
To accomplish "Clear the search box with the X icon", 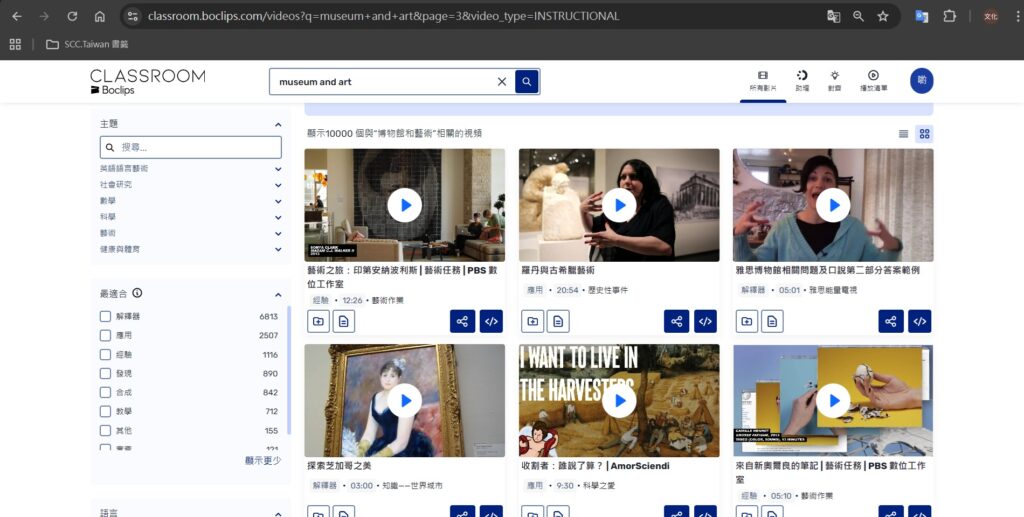I will pos(502,82).
